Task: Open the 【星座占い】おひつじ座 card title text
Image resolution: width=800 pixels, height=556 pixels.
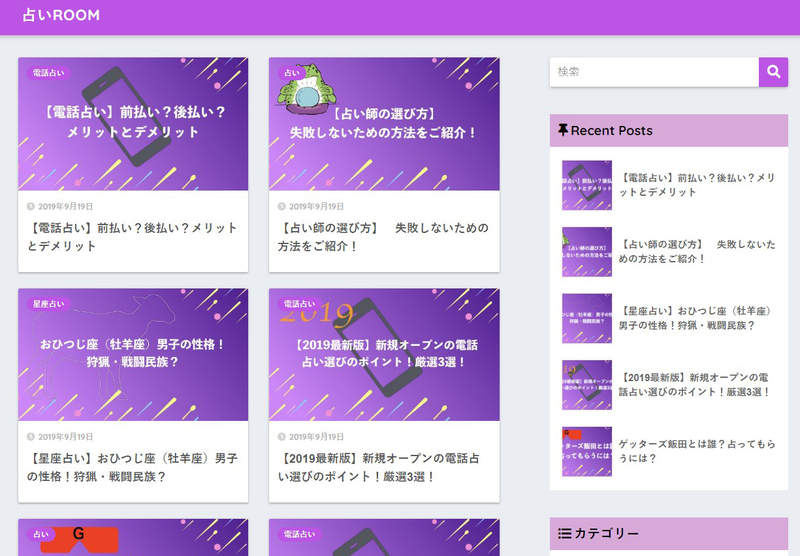Action: pyautogui.click(x=132, y=467)
